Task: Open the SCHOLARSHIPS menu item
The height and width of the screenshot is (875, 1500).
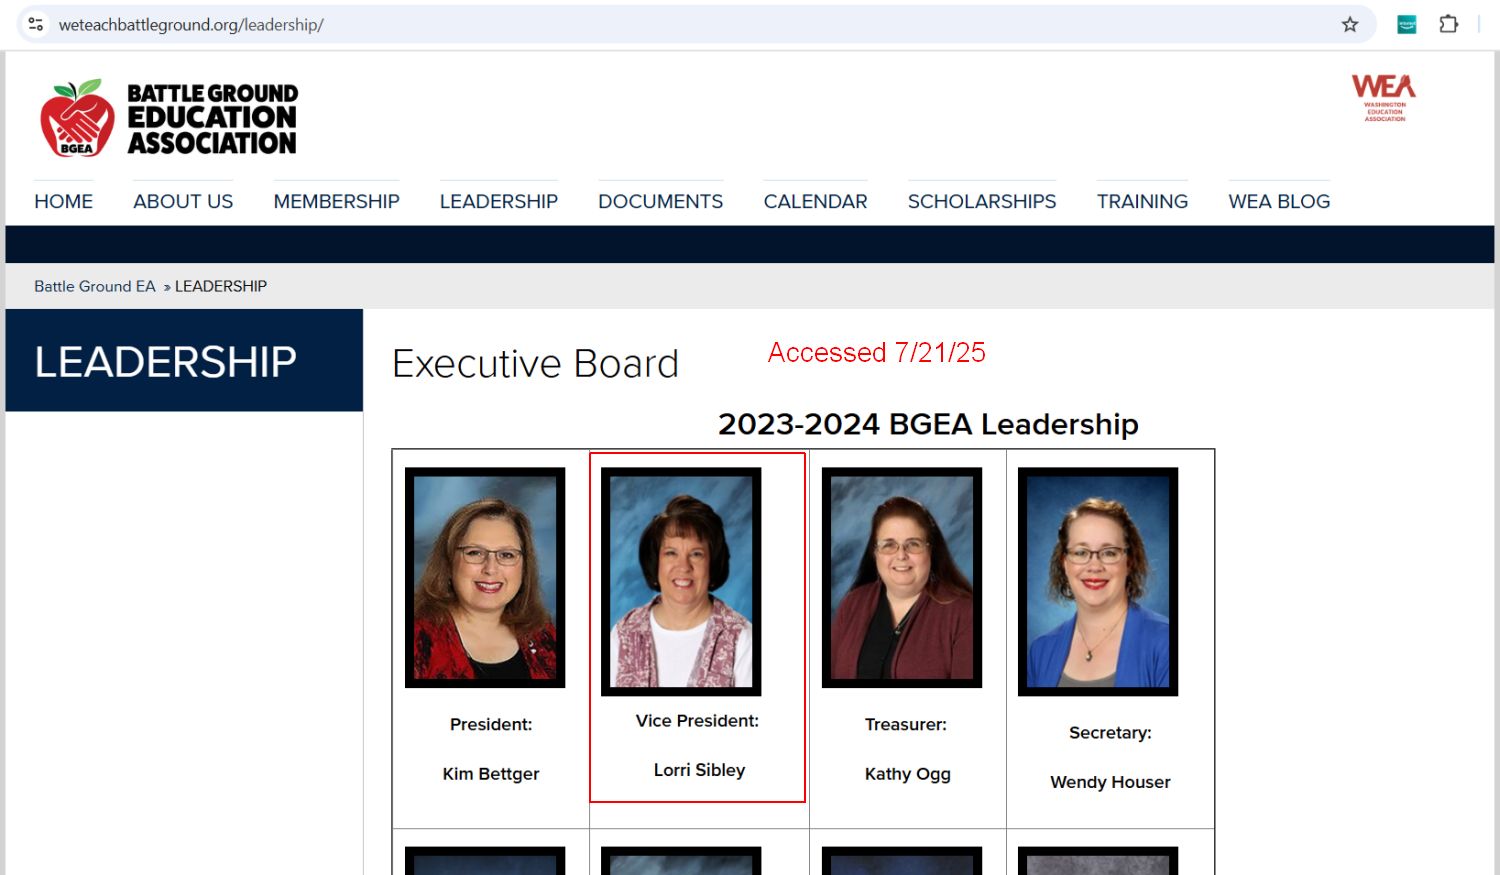Action: [982, 201]
